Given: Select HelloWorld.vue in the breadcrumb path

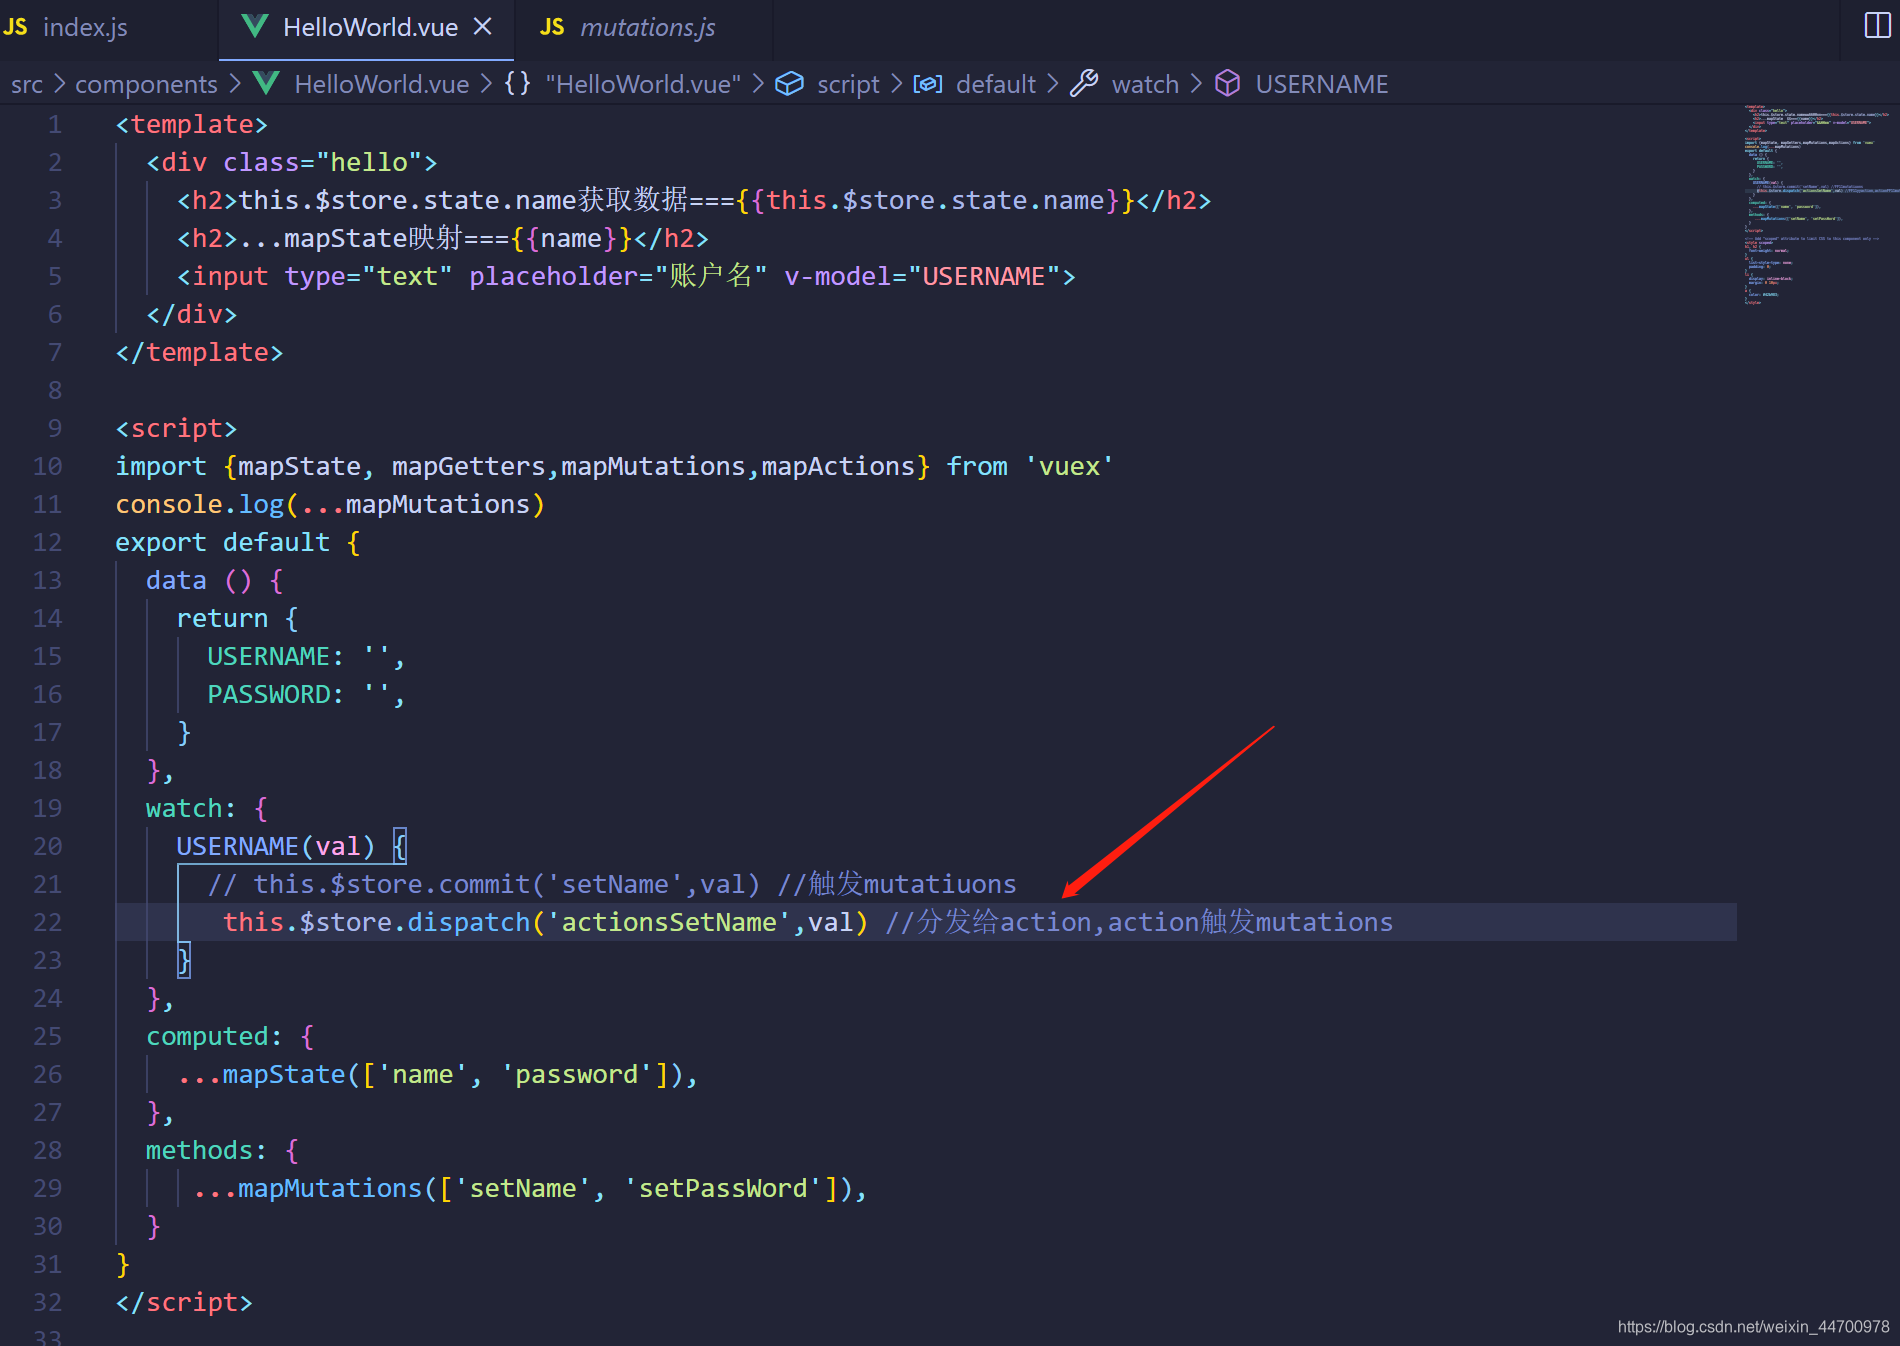Looking at the screenshot, I should click(x=382, y=84).
